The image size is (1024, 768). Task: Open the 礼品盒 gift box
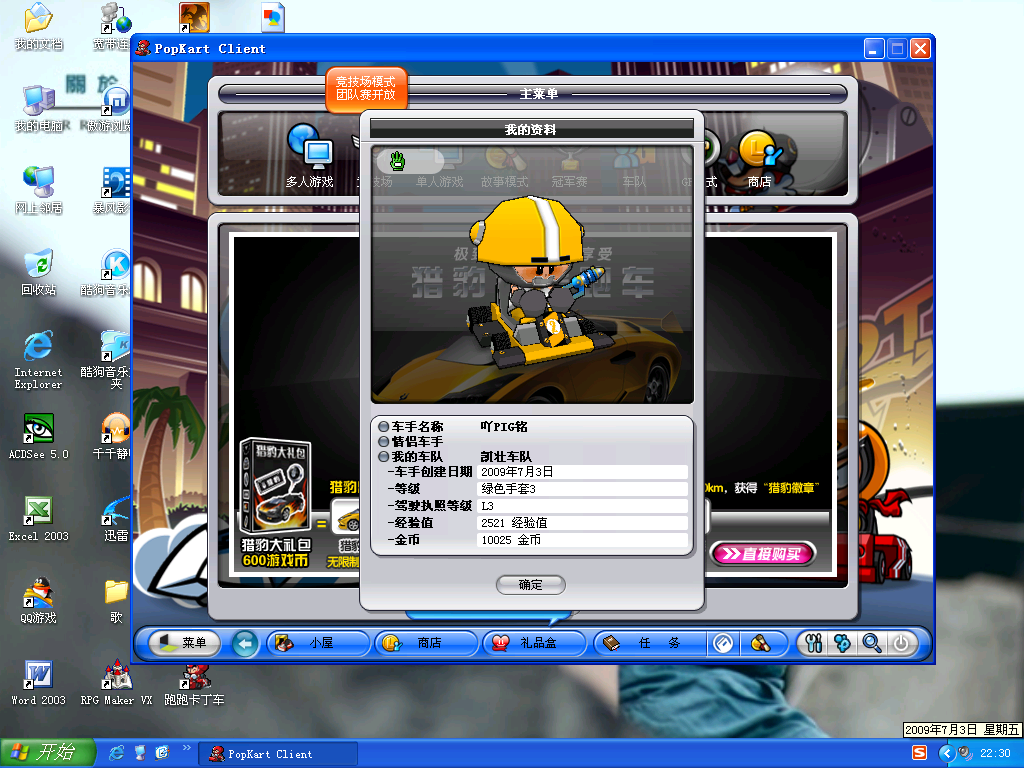coord(534,643)
